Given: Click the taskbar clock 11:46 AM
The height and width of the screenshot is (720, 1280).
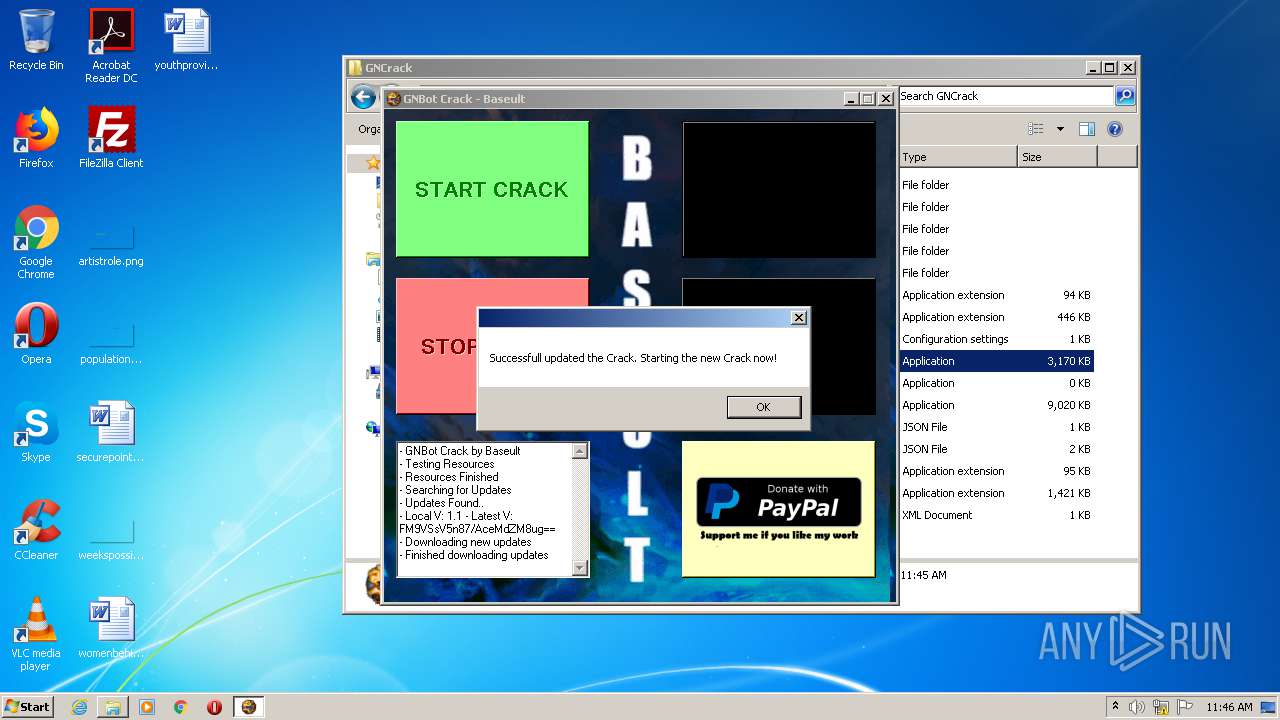Looking at the screenshot, I should 1229,707.
